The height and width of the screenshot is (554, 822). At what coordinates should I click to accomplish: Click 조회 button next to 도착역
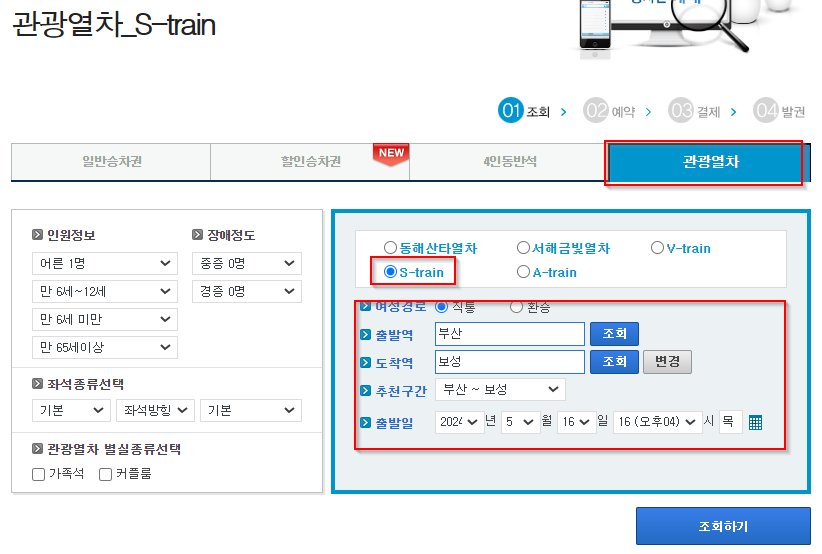point(614,362)
